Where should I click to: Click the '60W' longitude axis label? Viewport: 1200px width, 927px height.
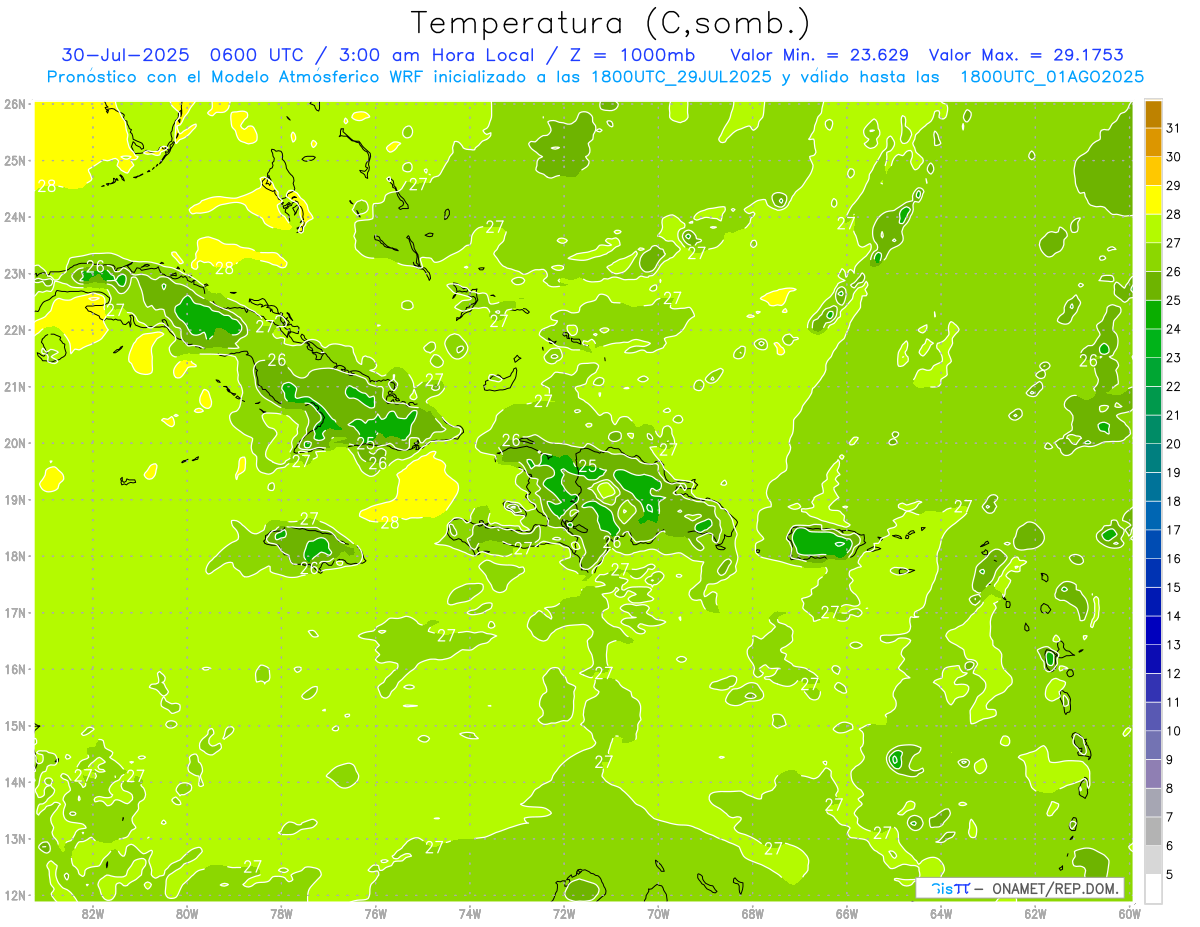click(x=1129, y=913)
